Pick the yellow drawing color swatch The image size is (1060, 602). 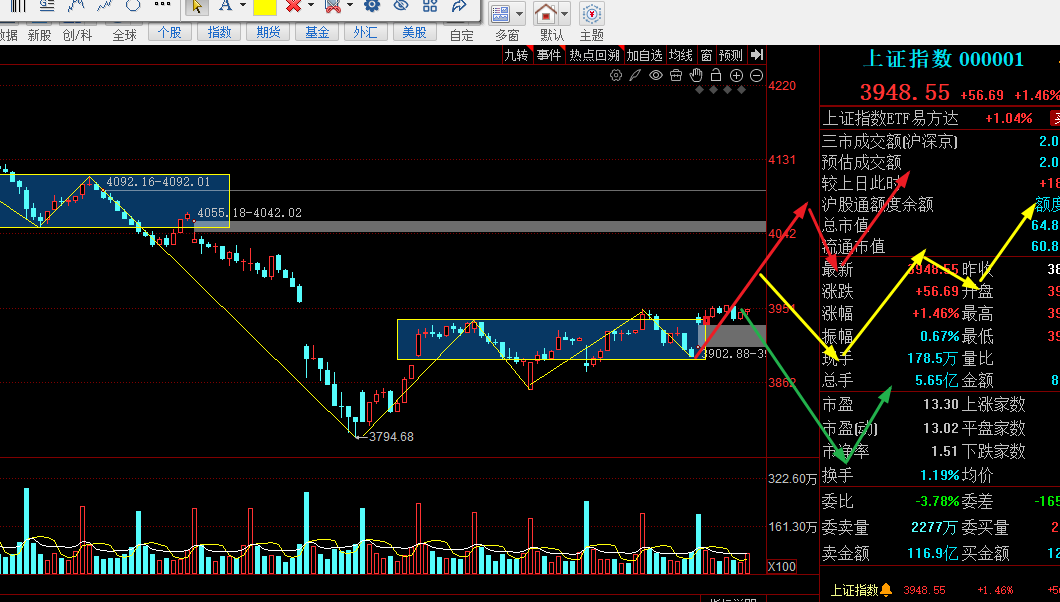pyautogui.click(x=264, y=7)
